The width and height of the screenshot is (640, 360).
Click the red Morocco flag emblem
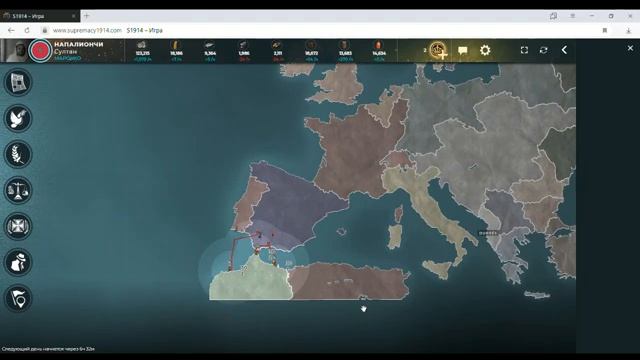click(40, 51)
